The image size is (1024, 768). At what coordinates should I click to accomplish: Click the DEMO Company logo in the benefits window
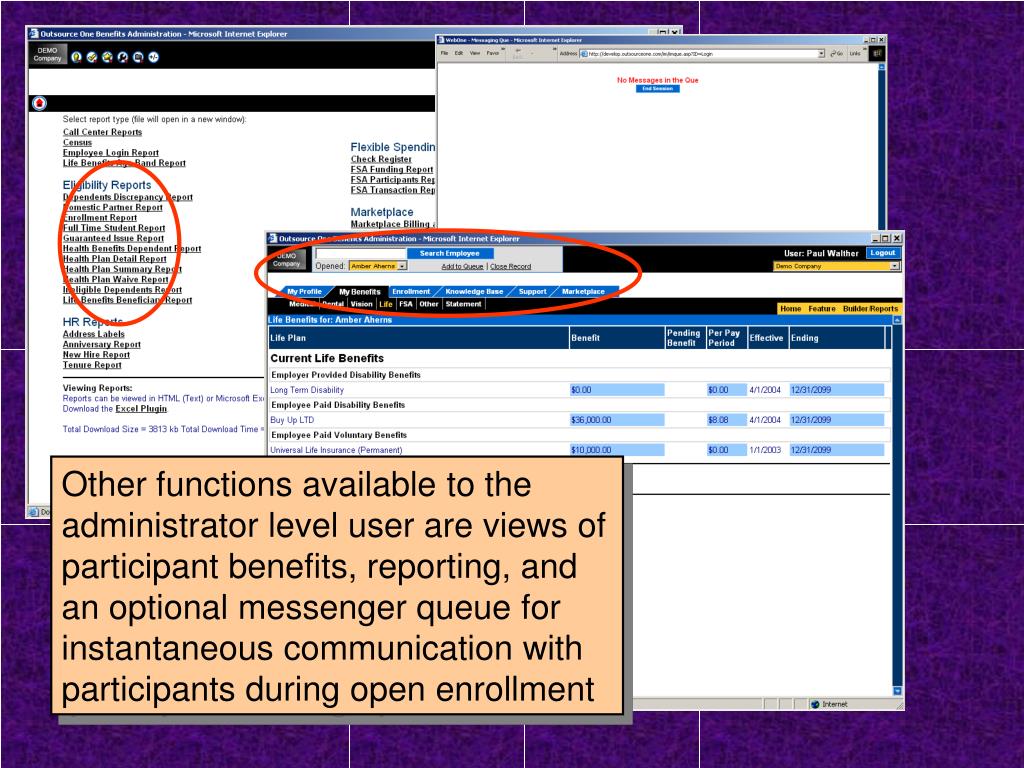coord(287,259)
